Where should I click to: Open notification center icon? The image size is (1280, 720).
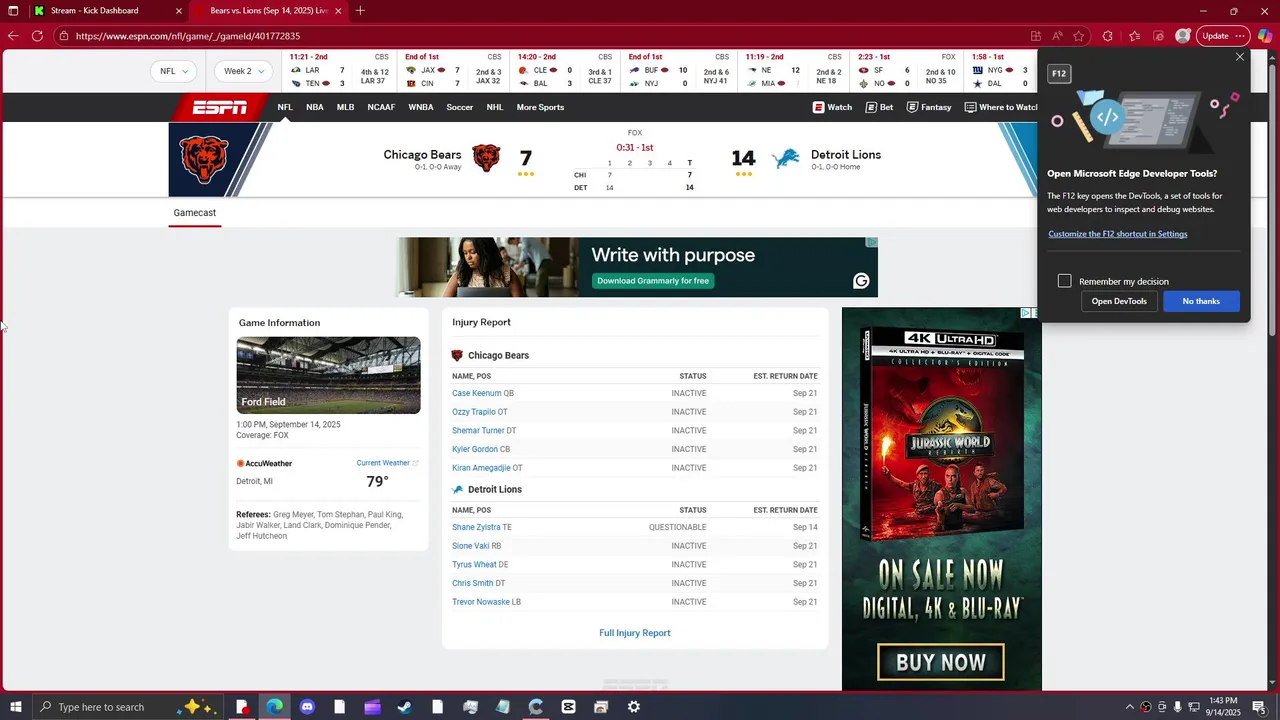(1259, 707)
